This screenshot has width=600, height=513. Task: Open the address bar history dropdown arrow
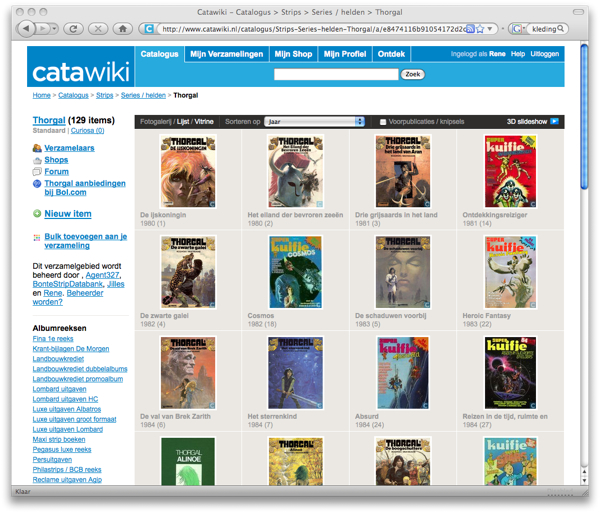tap(490, 29)
